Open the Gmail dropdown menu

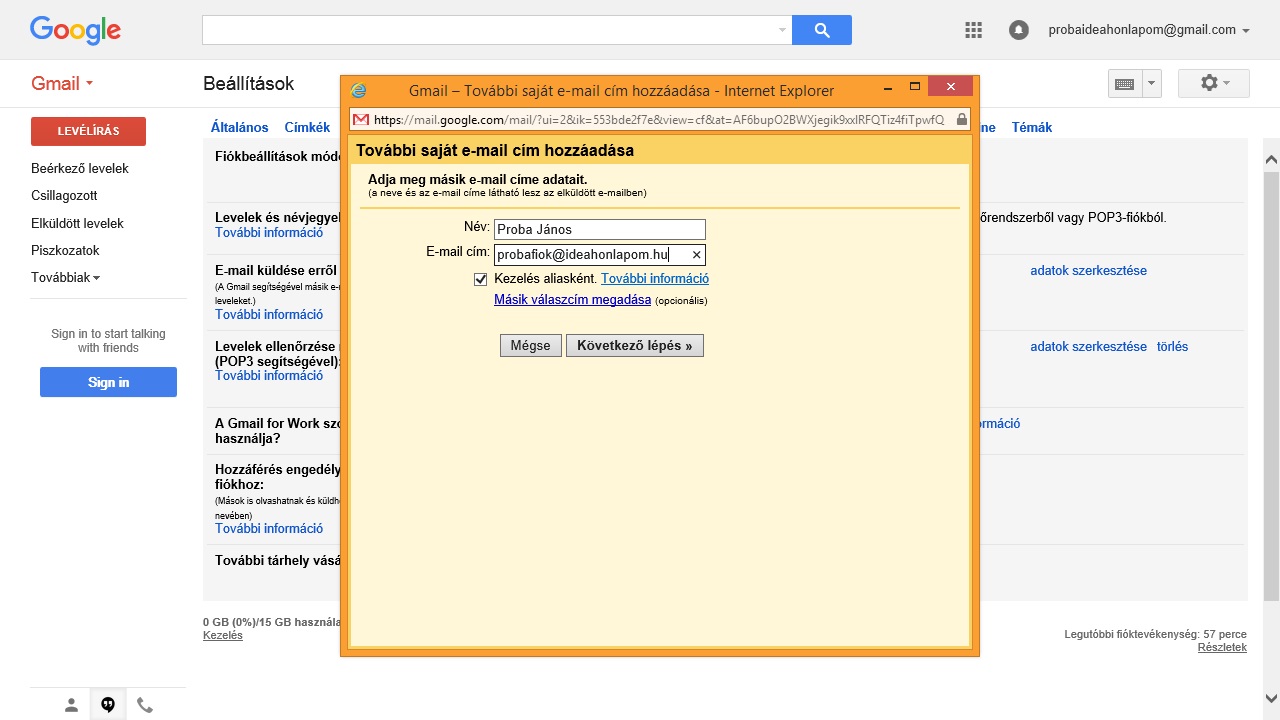(x=62, y=83)
